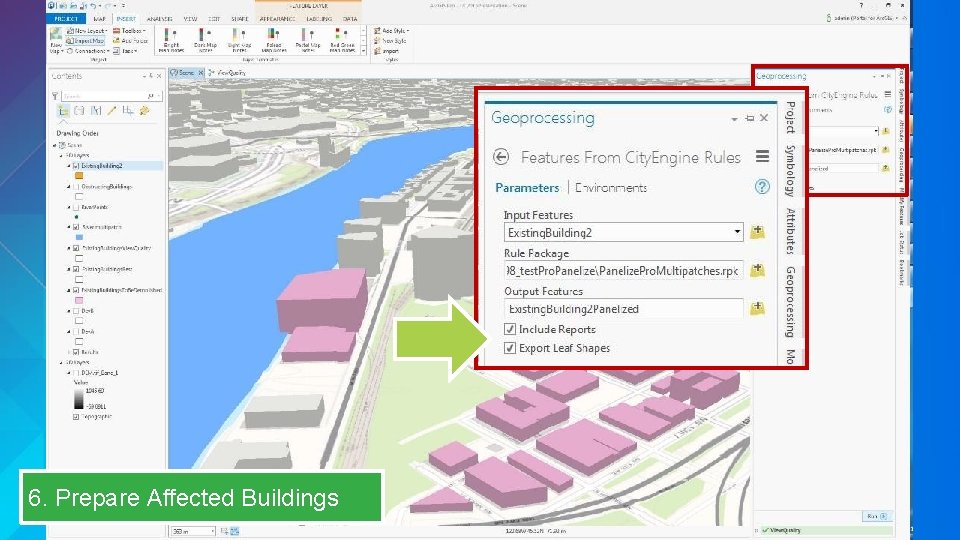Choose the Poised map notes template

point(274,40)
